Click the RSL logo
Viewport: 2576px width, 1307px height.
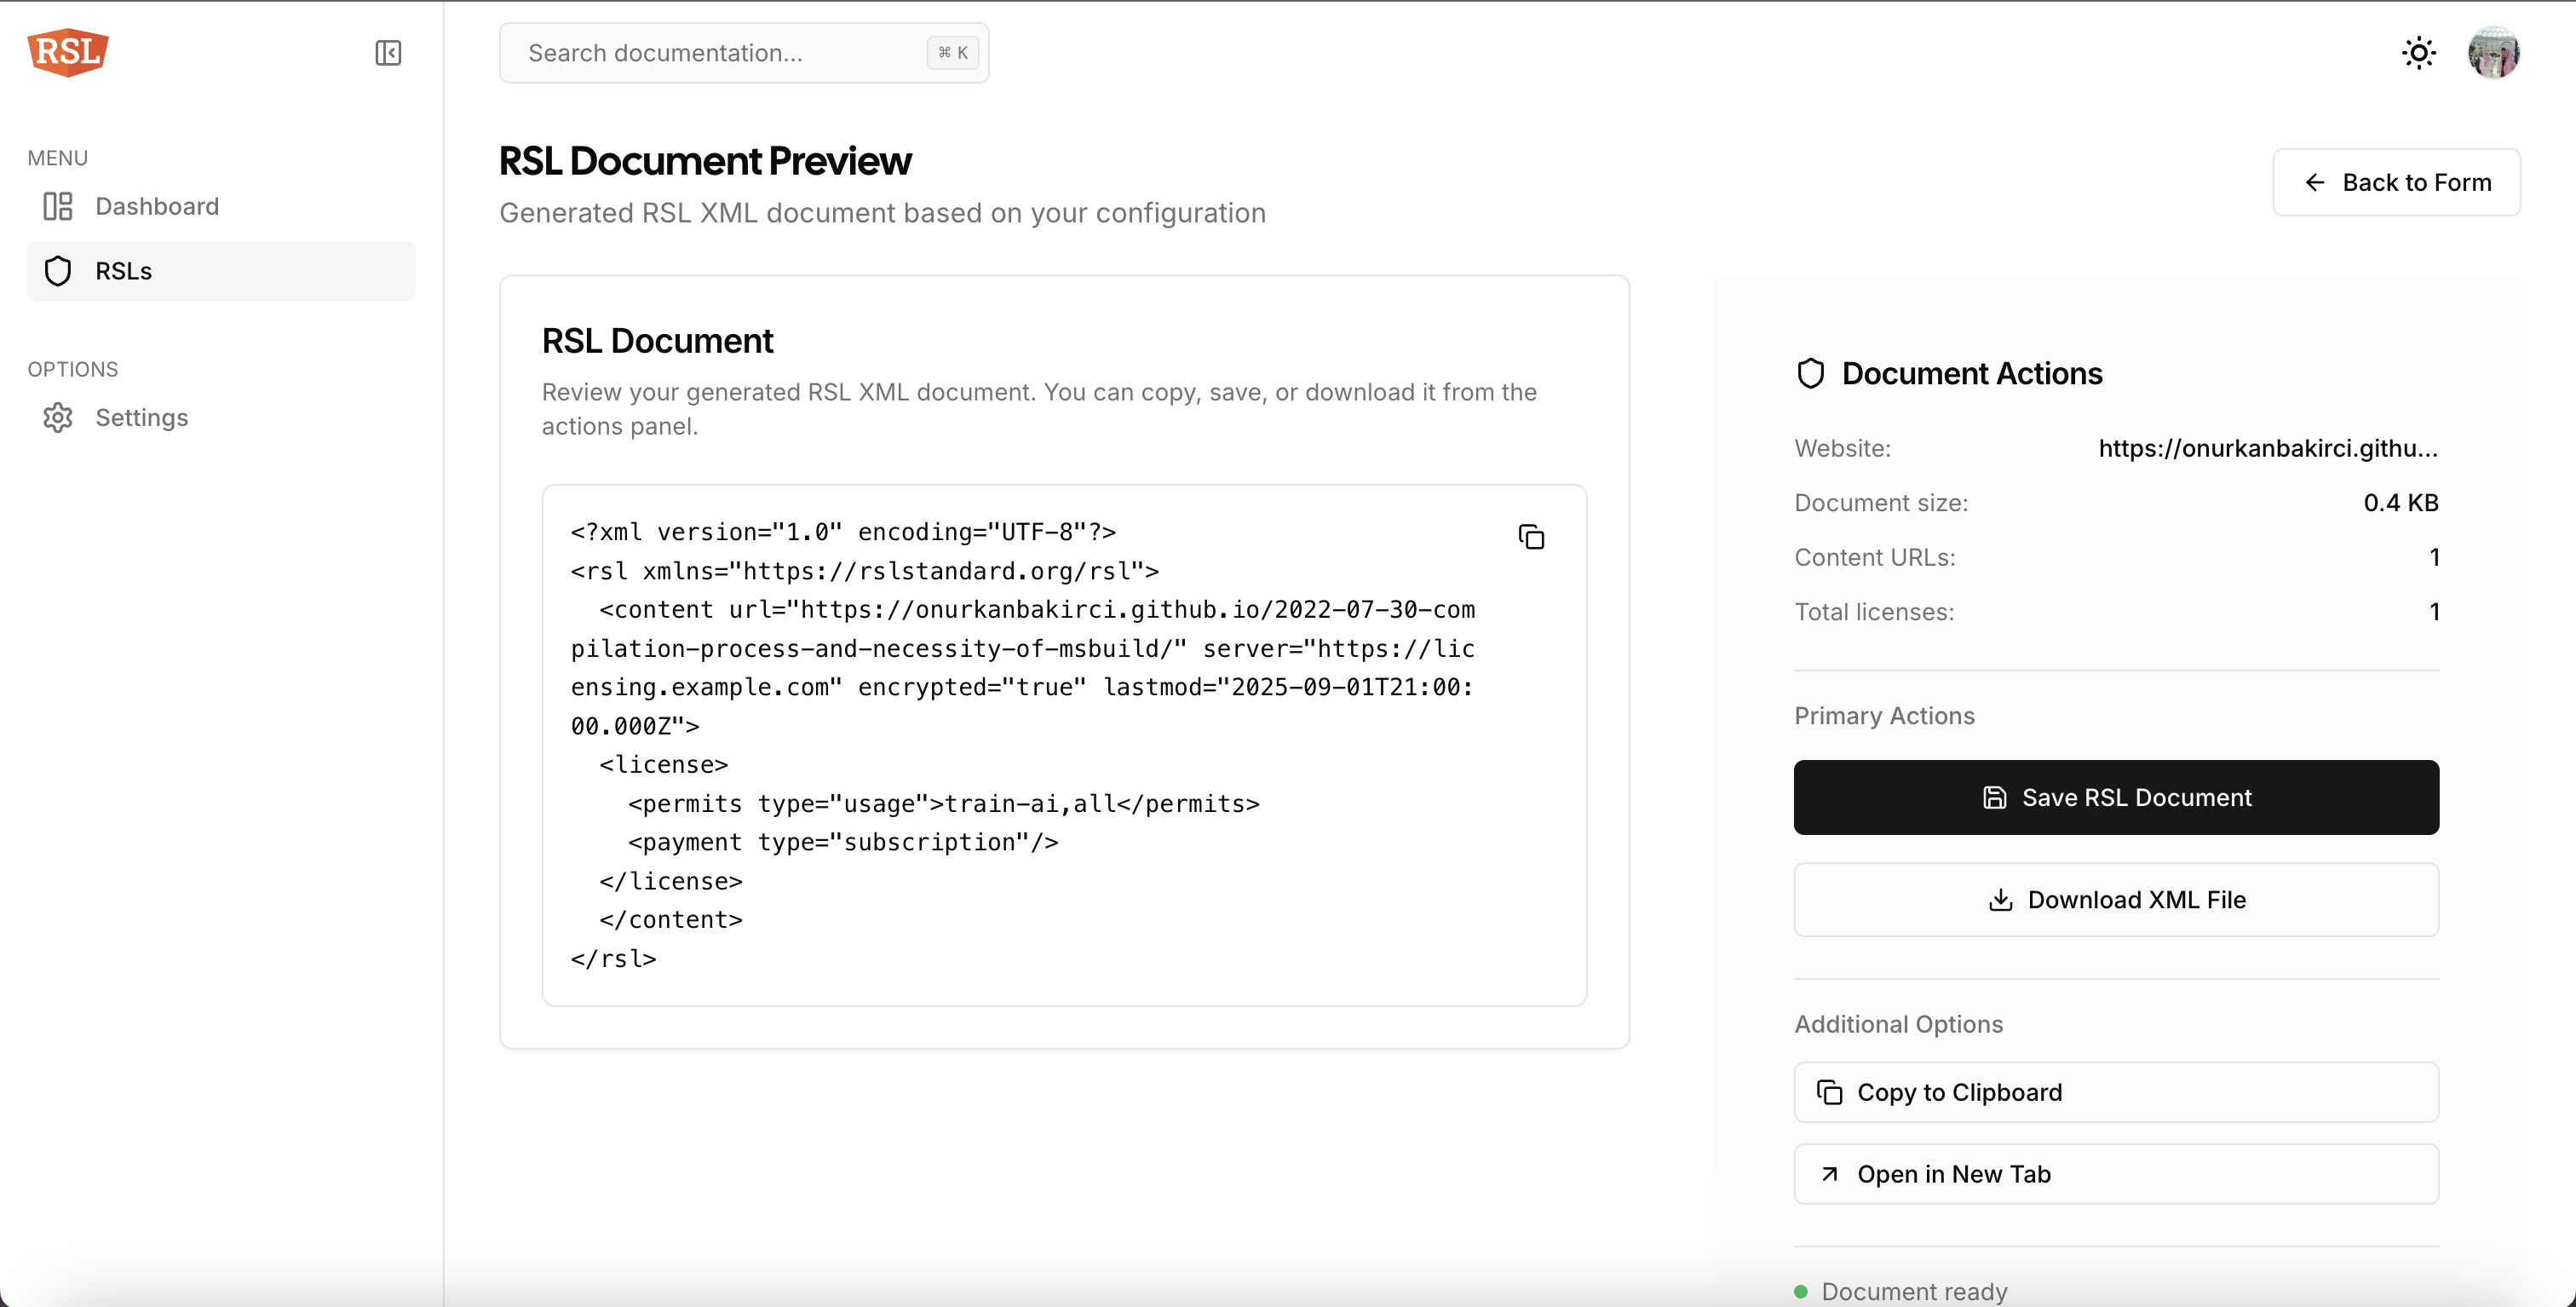[68, 52]
